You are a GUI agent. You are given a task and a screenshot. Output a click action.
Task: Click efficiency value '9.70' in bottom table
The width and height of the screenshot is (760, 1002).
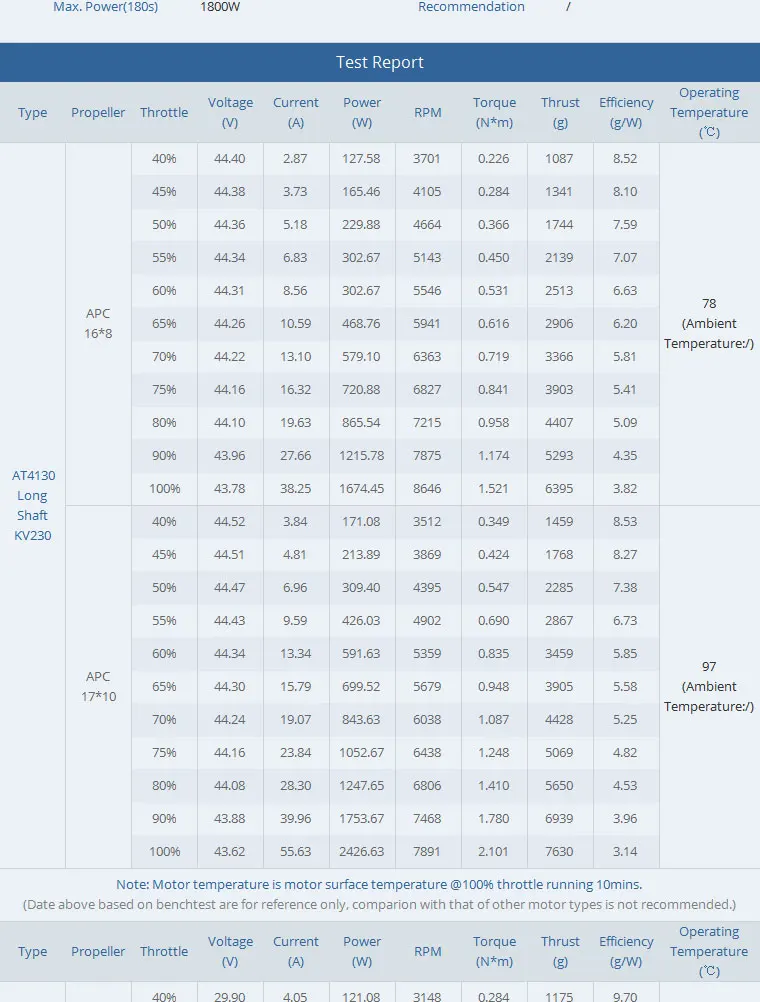click(x=625, y=996)
